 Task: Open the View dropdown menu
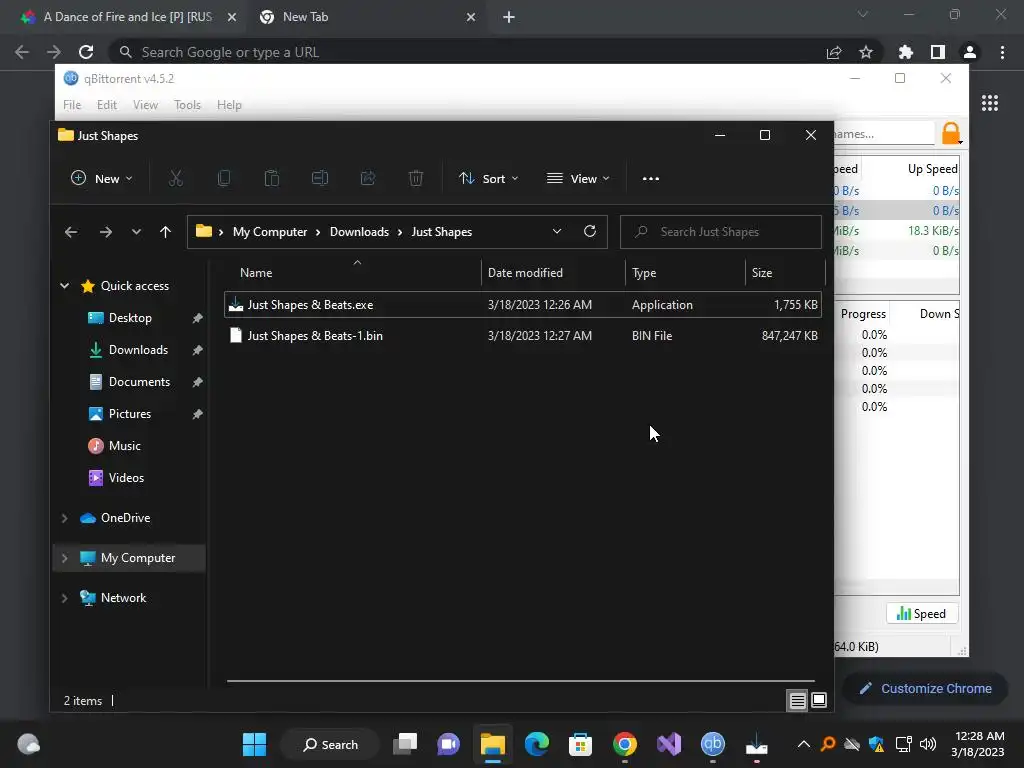click(x=578, y=178)
